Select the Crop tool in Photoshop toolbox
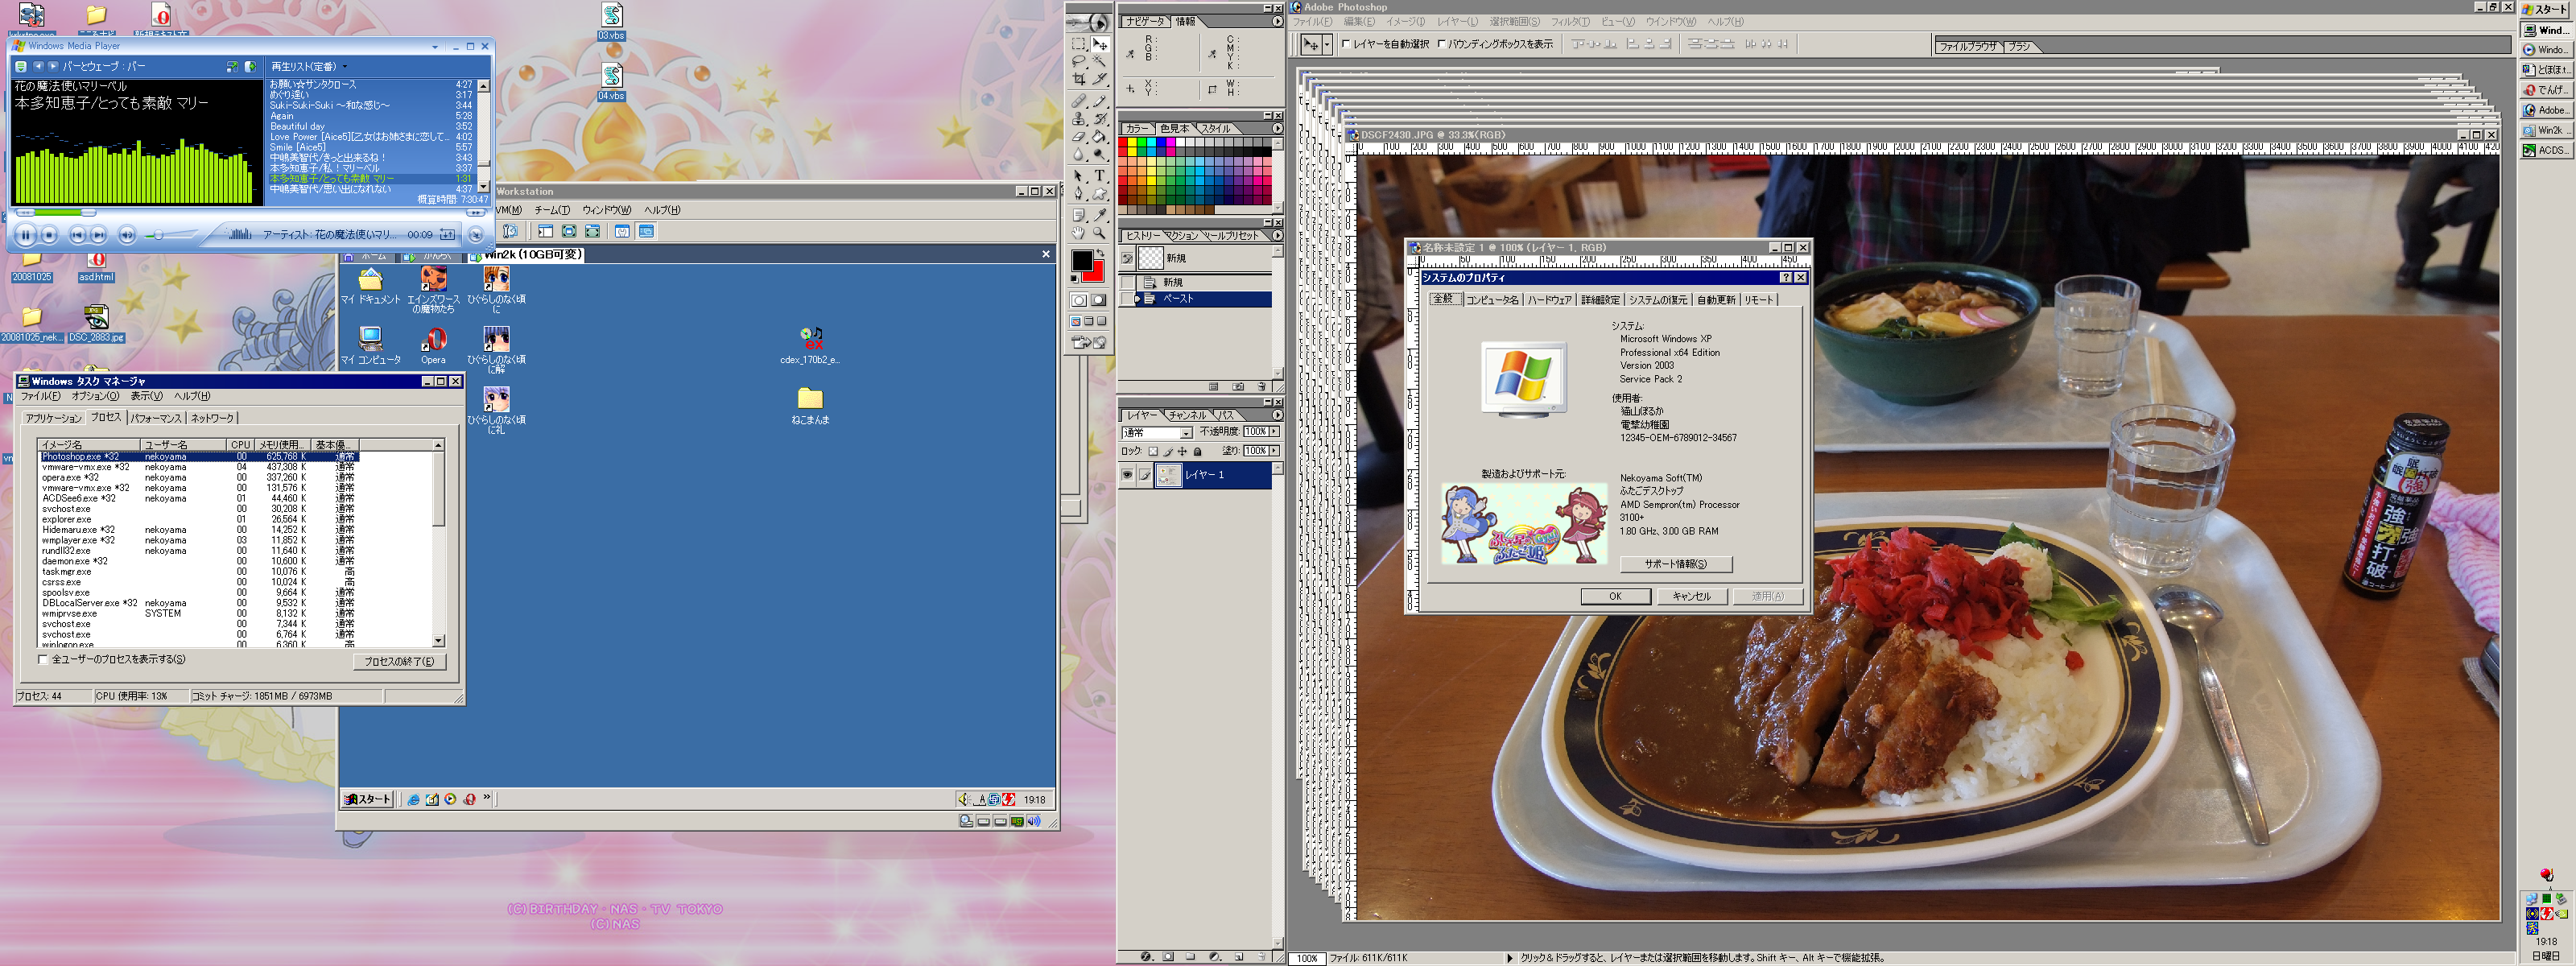2576x966 pixels. coord(1079,79)
